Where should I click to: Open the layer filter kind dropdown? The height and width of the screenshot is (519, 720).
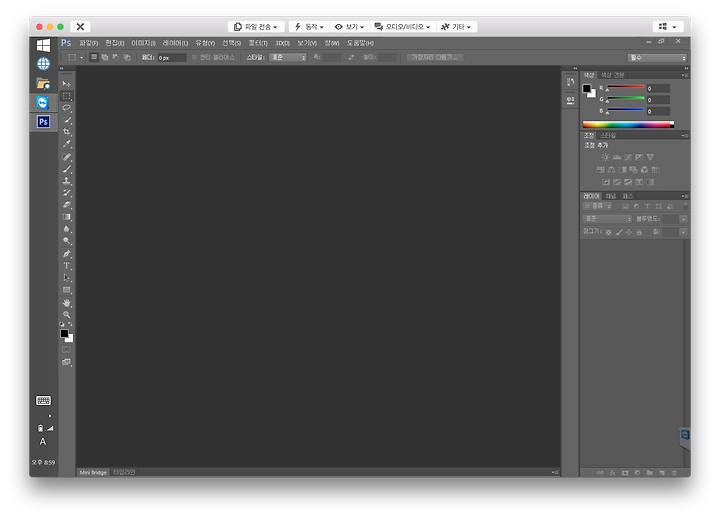(597, 206)
